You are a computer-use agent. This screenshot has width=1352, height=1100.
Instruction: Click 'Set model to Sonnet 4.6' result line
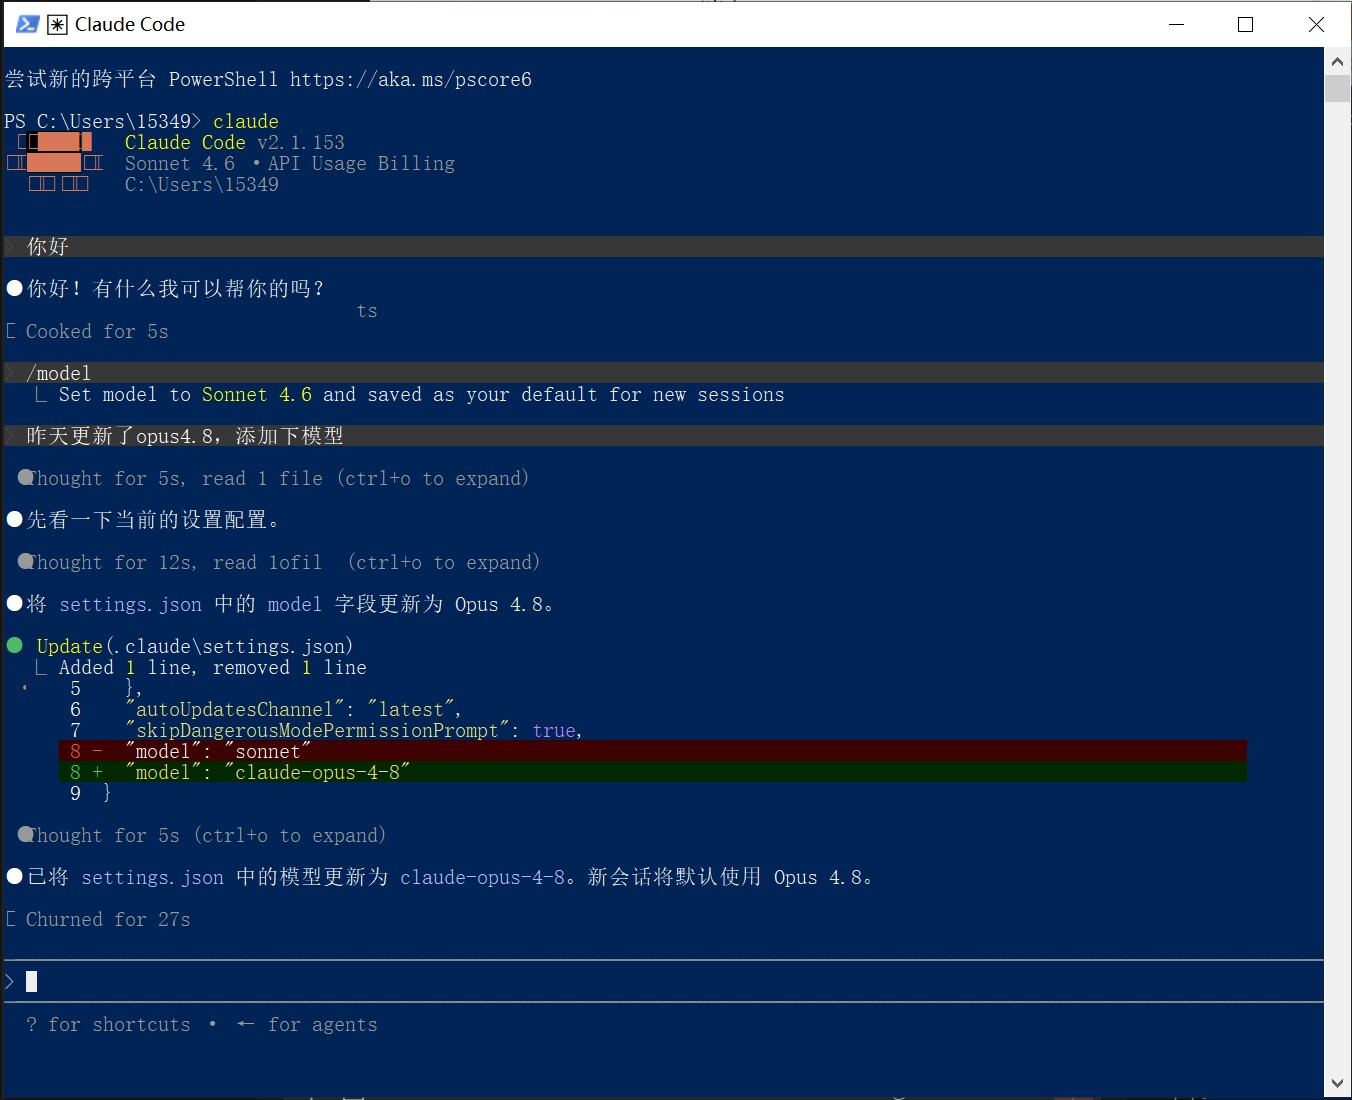421,394
